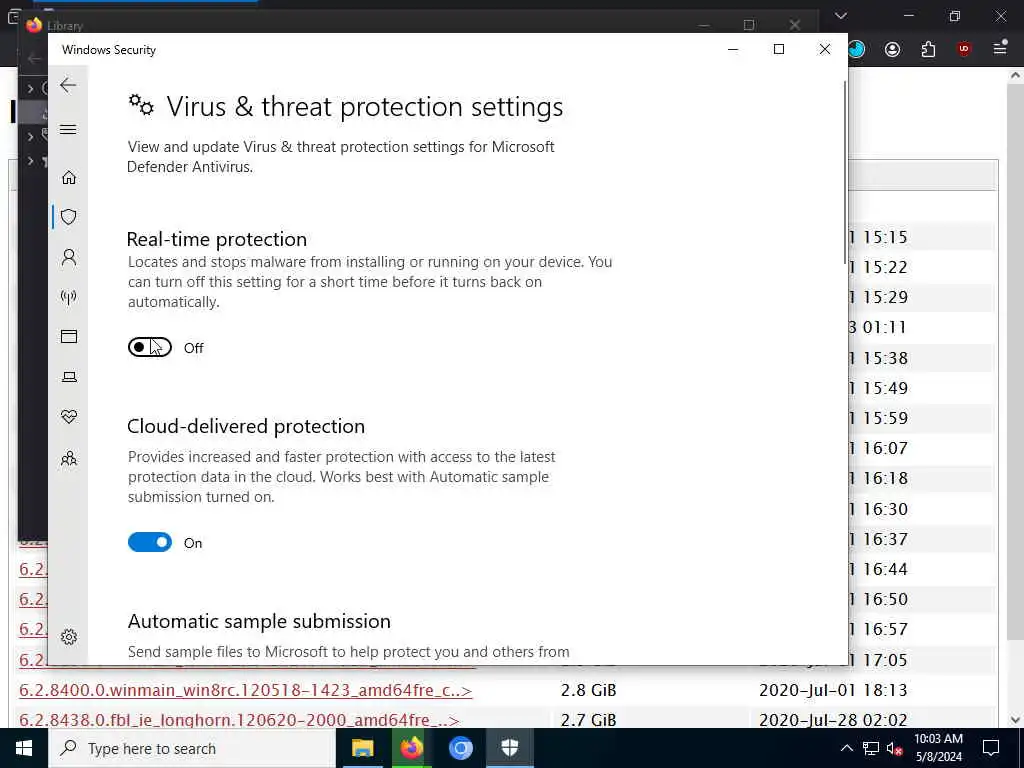This screenshot has width=1024, height=768.
Task: Open the Home section in Windows Security sidebar
Action: point(69,178)
